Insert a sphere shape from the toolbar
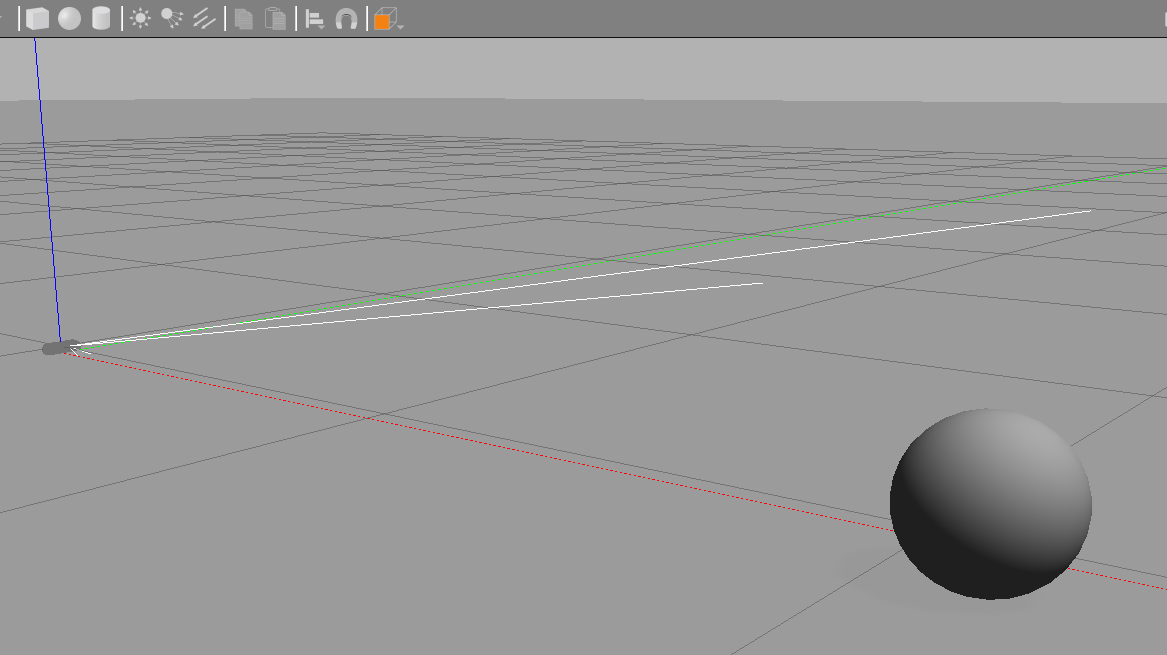The width and height of the screenshot is (1167, 655). [69, 19]
